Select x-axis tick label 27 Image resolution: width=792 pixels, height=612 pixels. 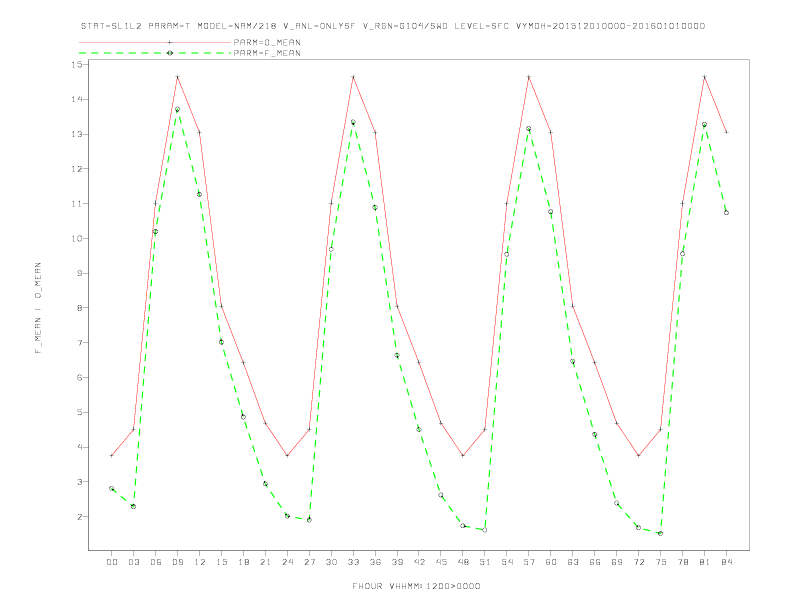tap(309, 562)
